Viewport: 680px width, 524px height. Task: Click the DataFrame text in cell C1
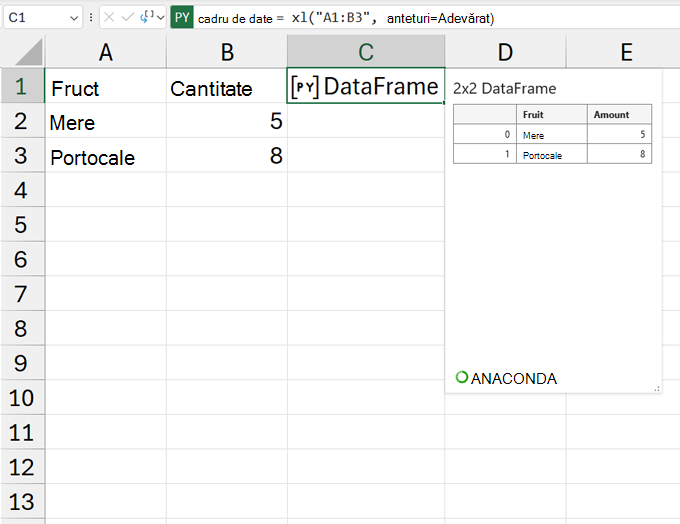(x=381, y=86)
